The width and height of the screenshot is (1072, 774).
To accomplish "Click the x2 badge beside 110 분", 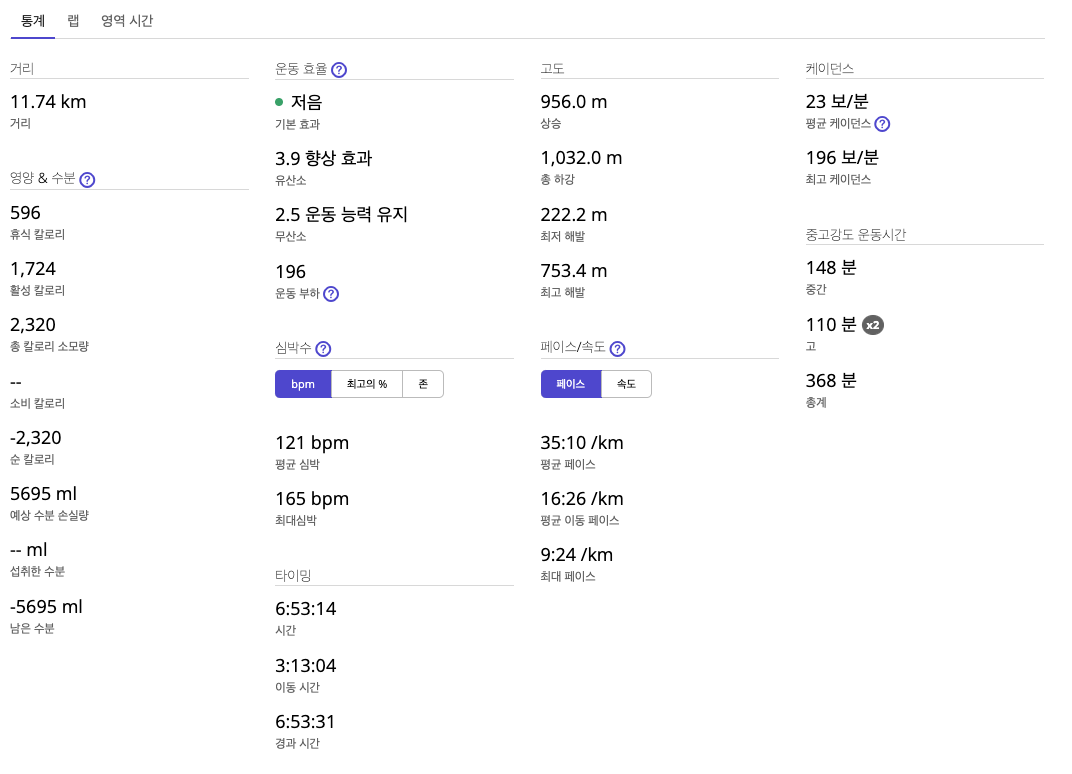I will tap(873, 325).
